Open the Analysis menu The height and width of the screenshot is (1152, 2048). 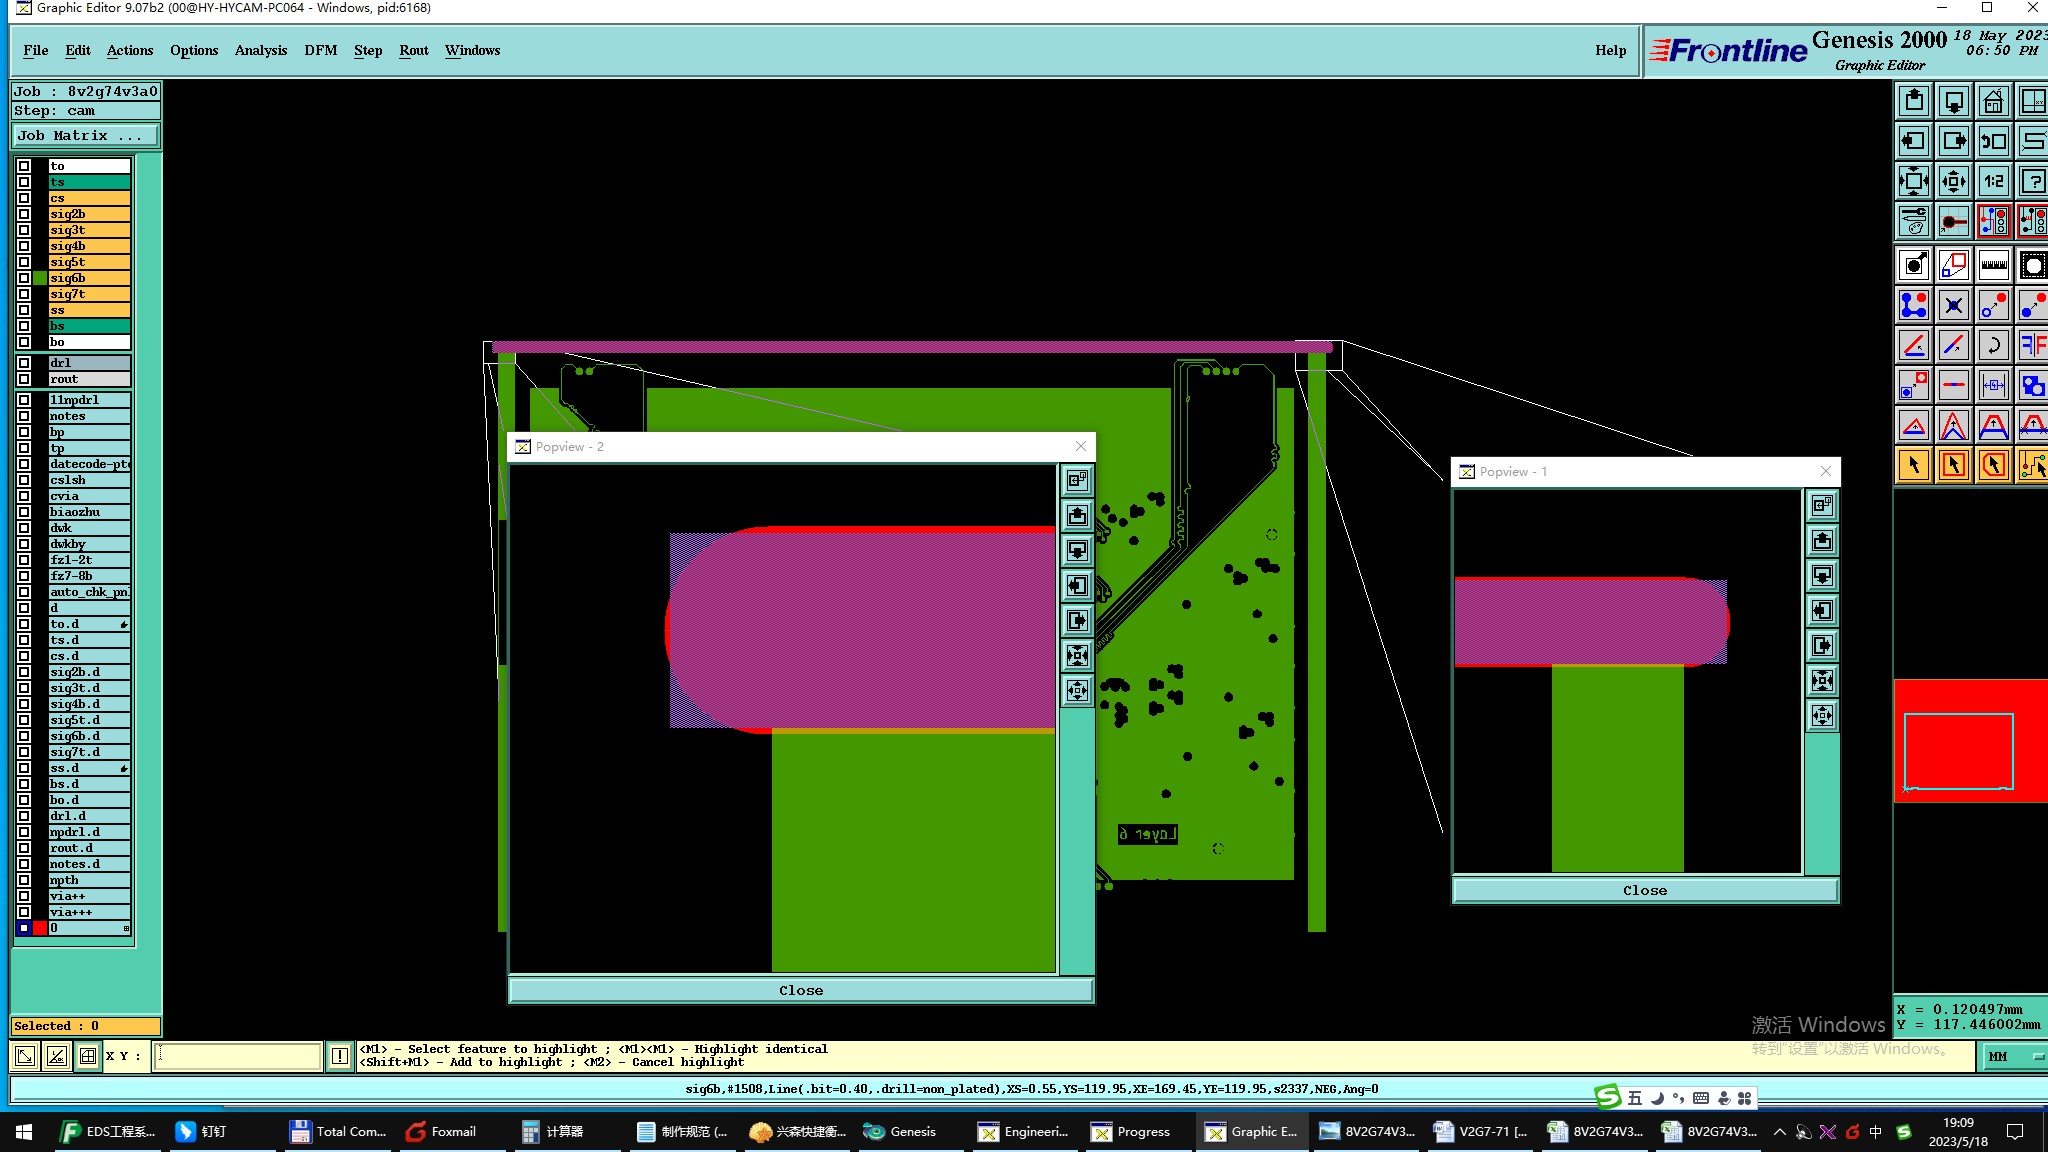(x=260, y=50)
